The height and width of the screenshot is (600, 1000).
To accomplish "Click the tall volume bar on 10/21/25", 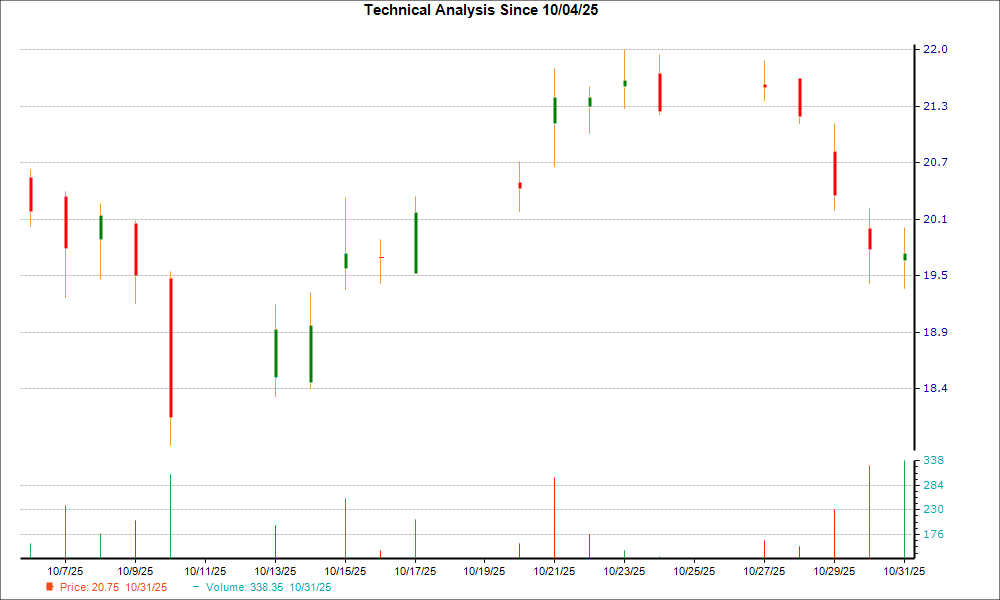I will point(555,515).
